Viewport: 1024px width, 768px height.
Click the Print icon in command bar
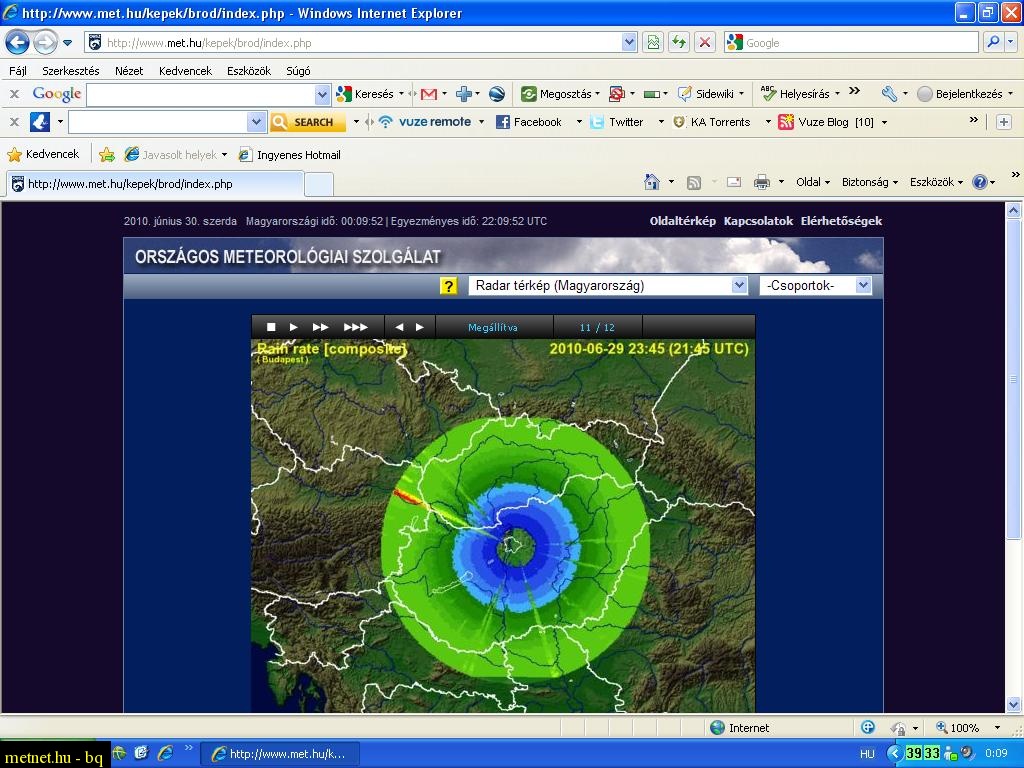(762, 182)
